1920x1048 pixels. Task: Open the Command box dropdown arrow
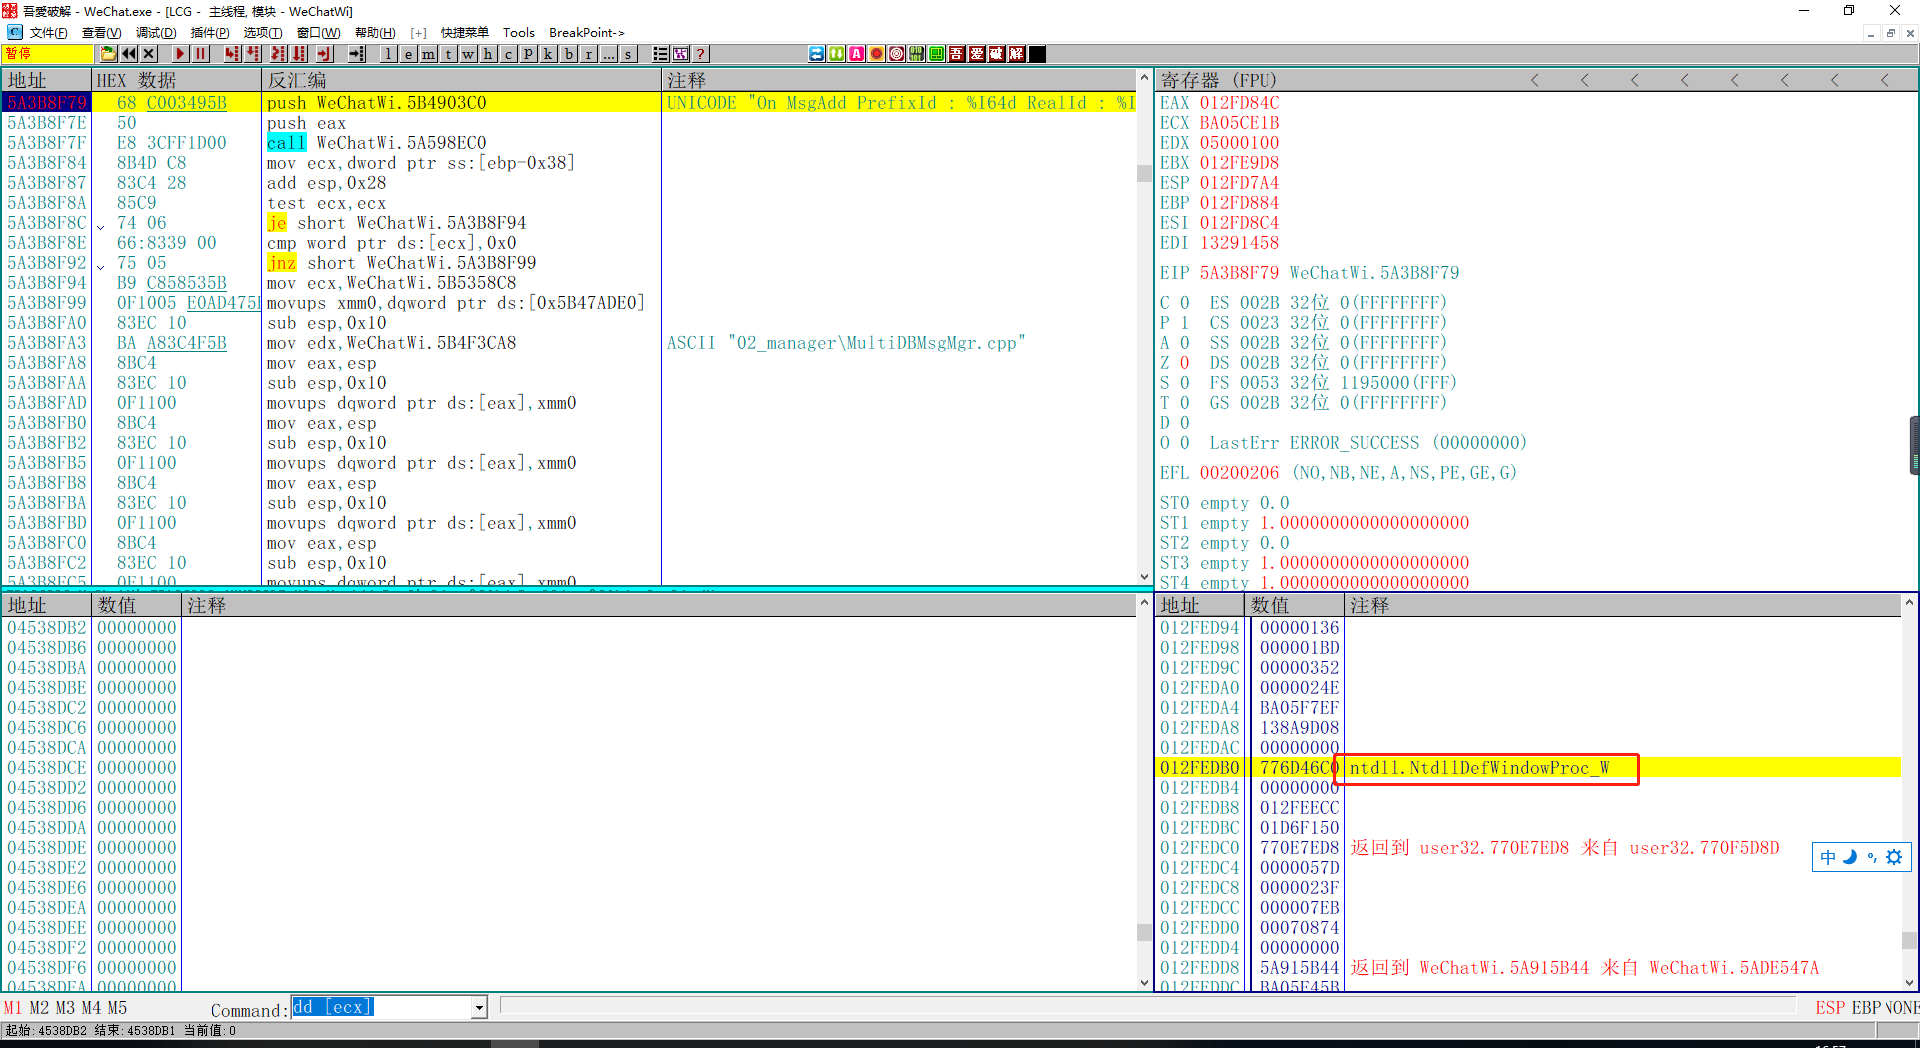click(479, 1008)
